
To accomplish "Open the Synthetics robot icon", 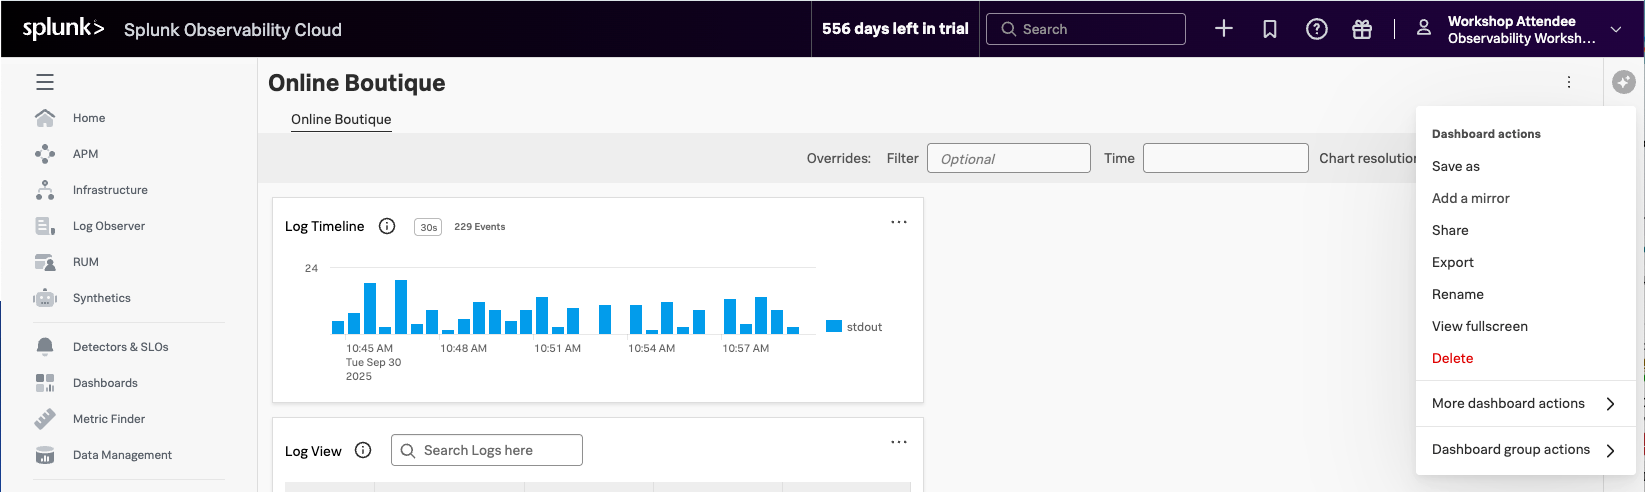I will point(45,298).
